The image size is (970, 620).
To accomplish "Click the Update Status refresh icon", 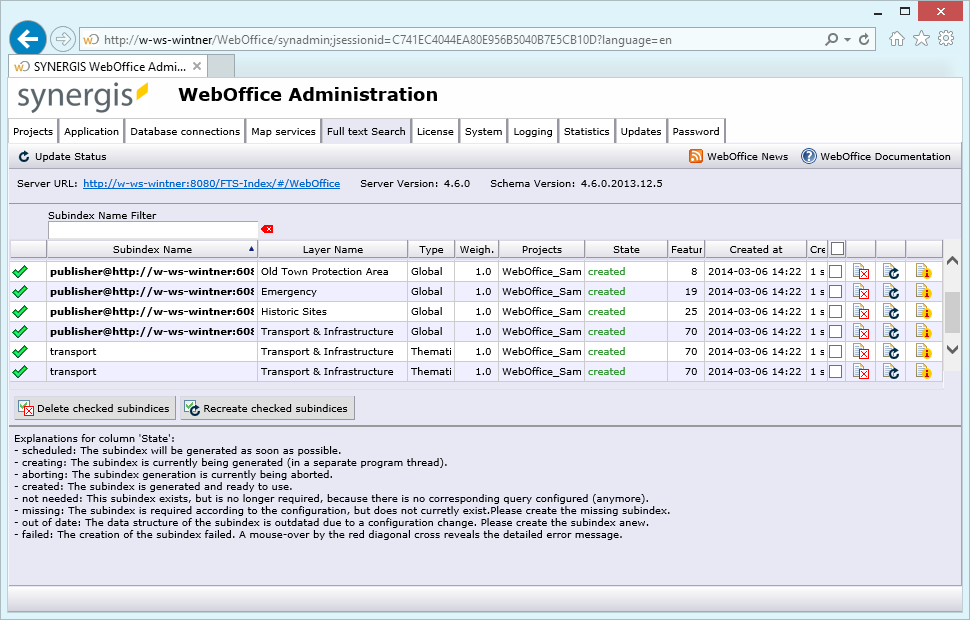I will click(23, 156).
